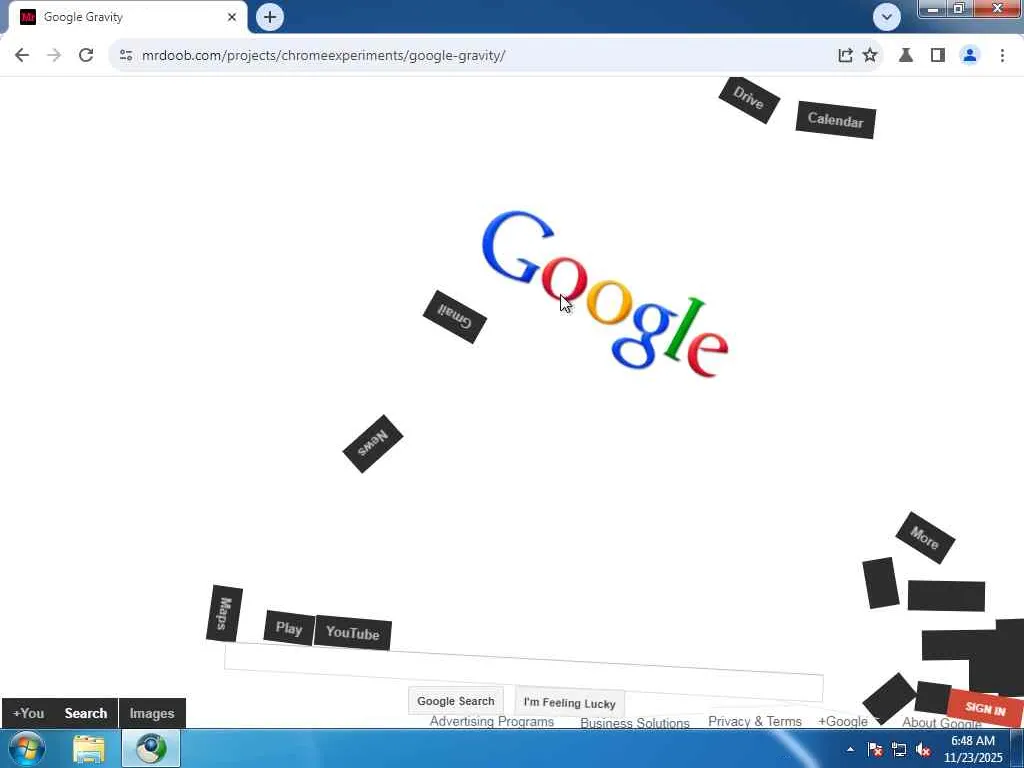Show hidden system tray icons
1024x768 pixels.
click(850, 749)
